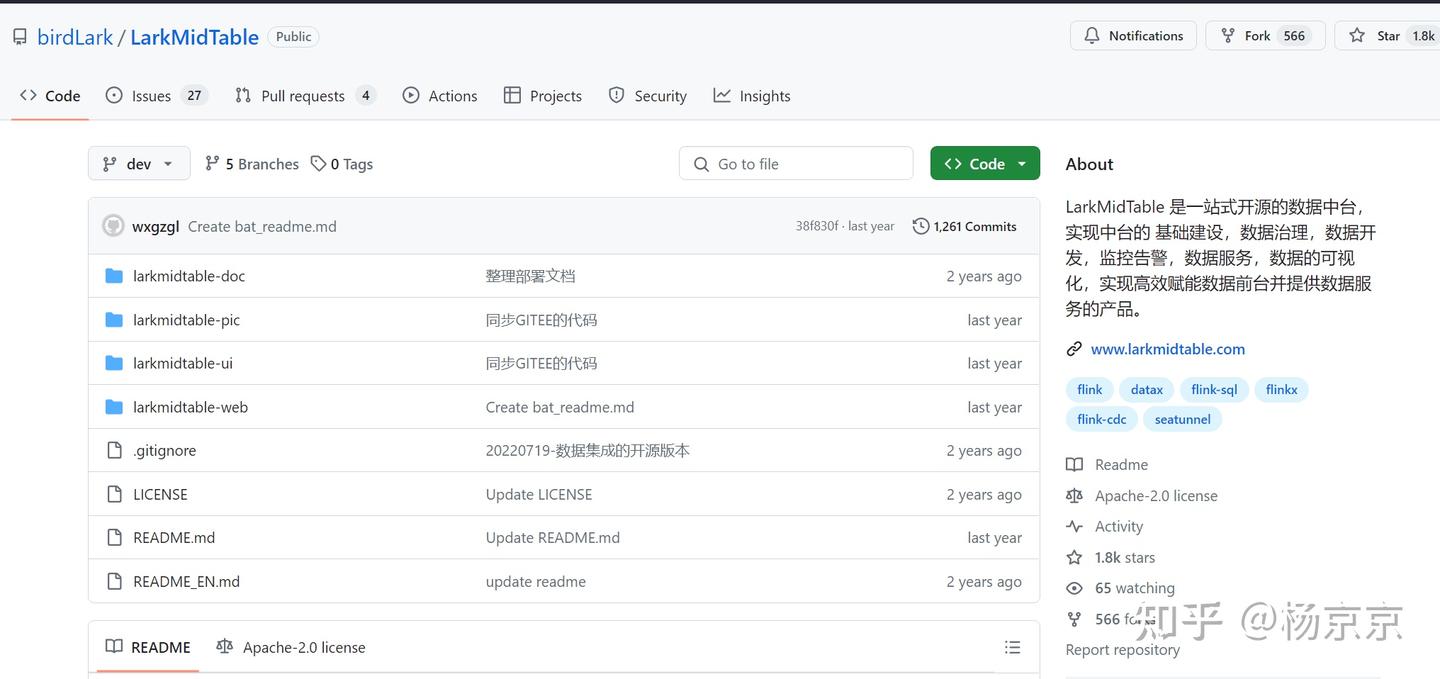The width and height of the screenshot is (1440, 679).
Task: Switch to the Issues tab
Action: tap(156, 96)
